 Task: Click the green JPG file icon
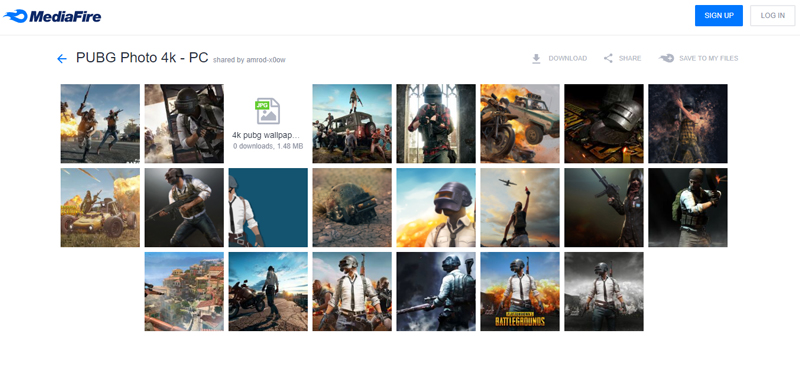[268, 111]
